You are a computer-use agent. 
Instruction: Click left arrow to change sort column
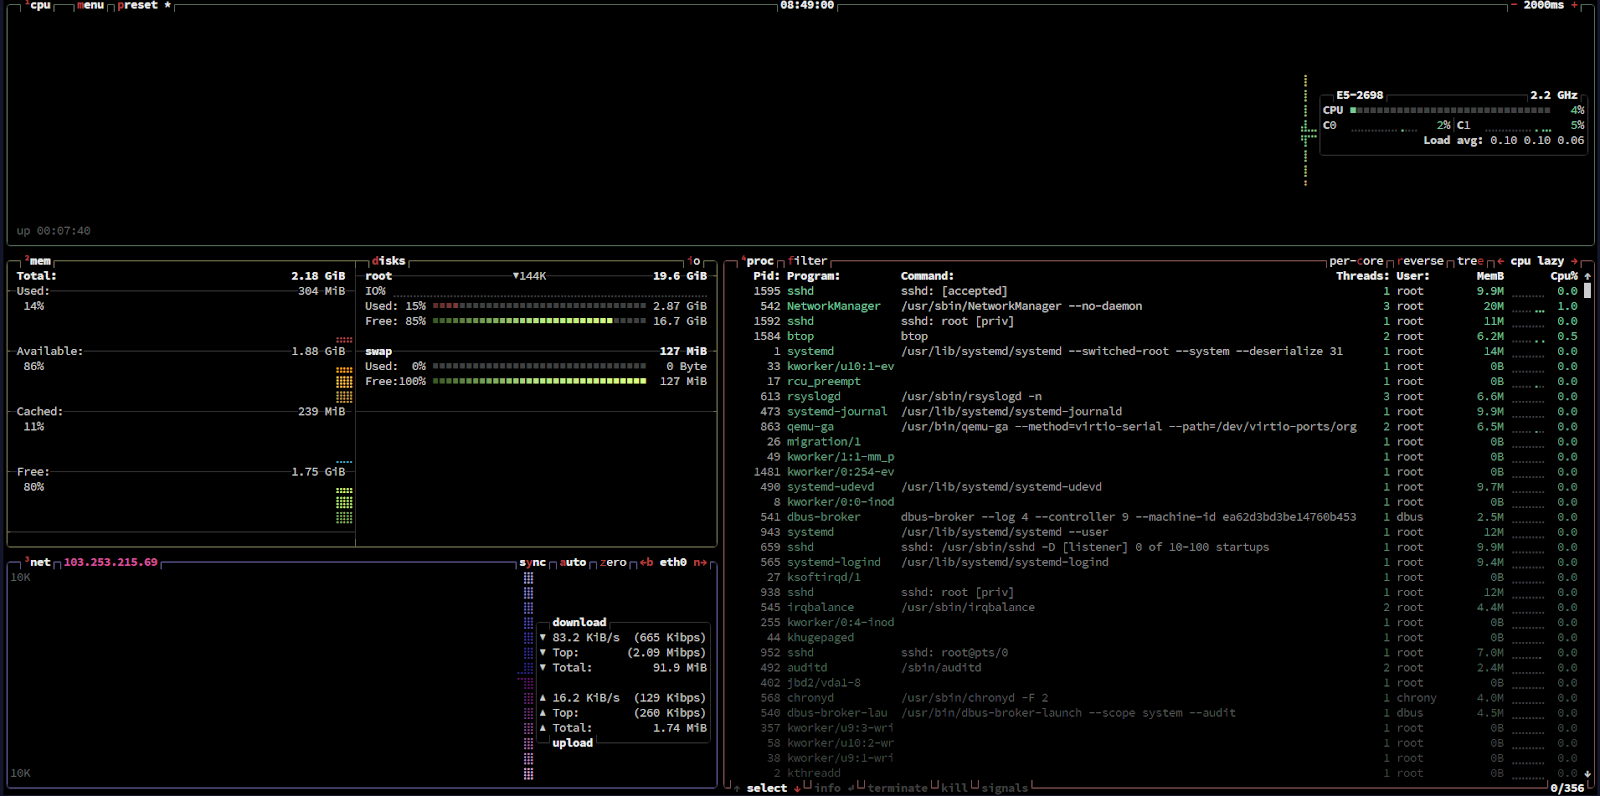pos(1500,261)
